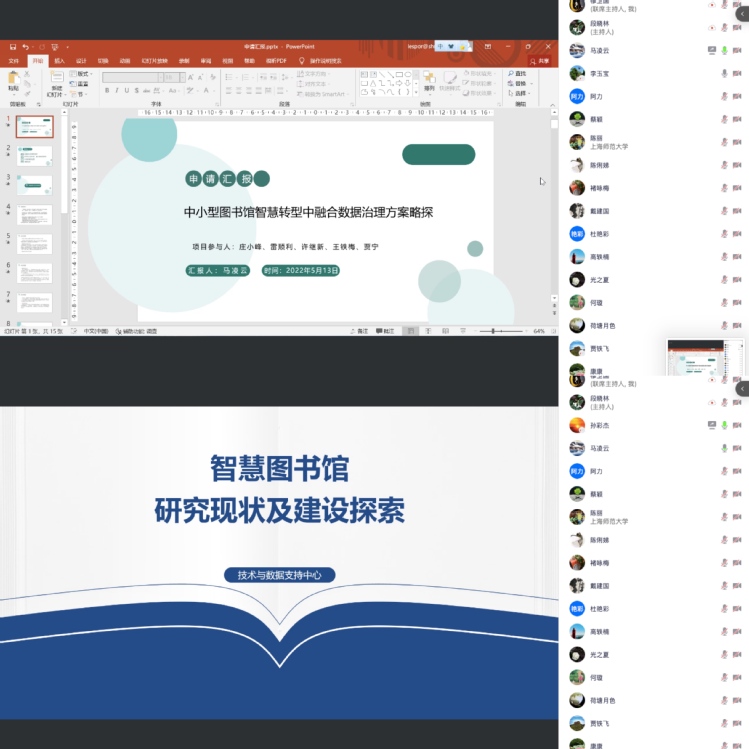Viewport: 749px width, 749px height.
Task: Toggle Bold formatting in the font group
Action: tap(106, 91)
